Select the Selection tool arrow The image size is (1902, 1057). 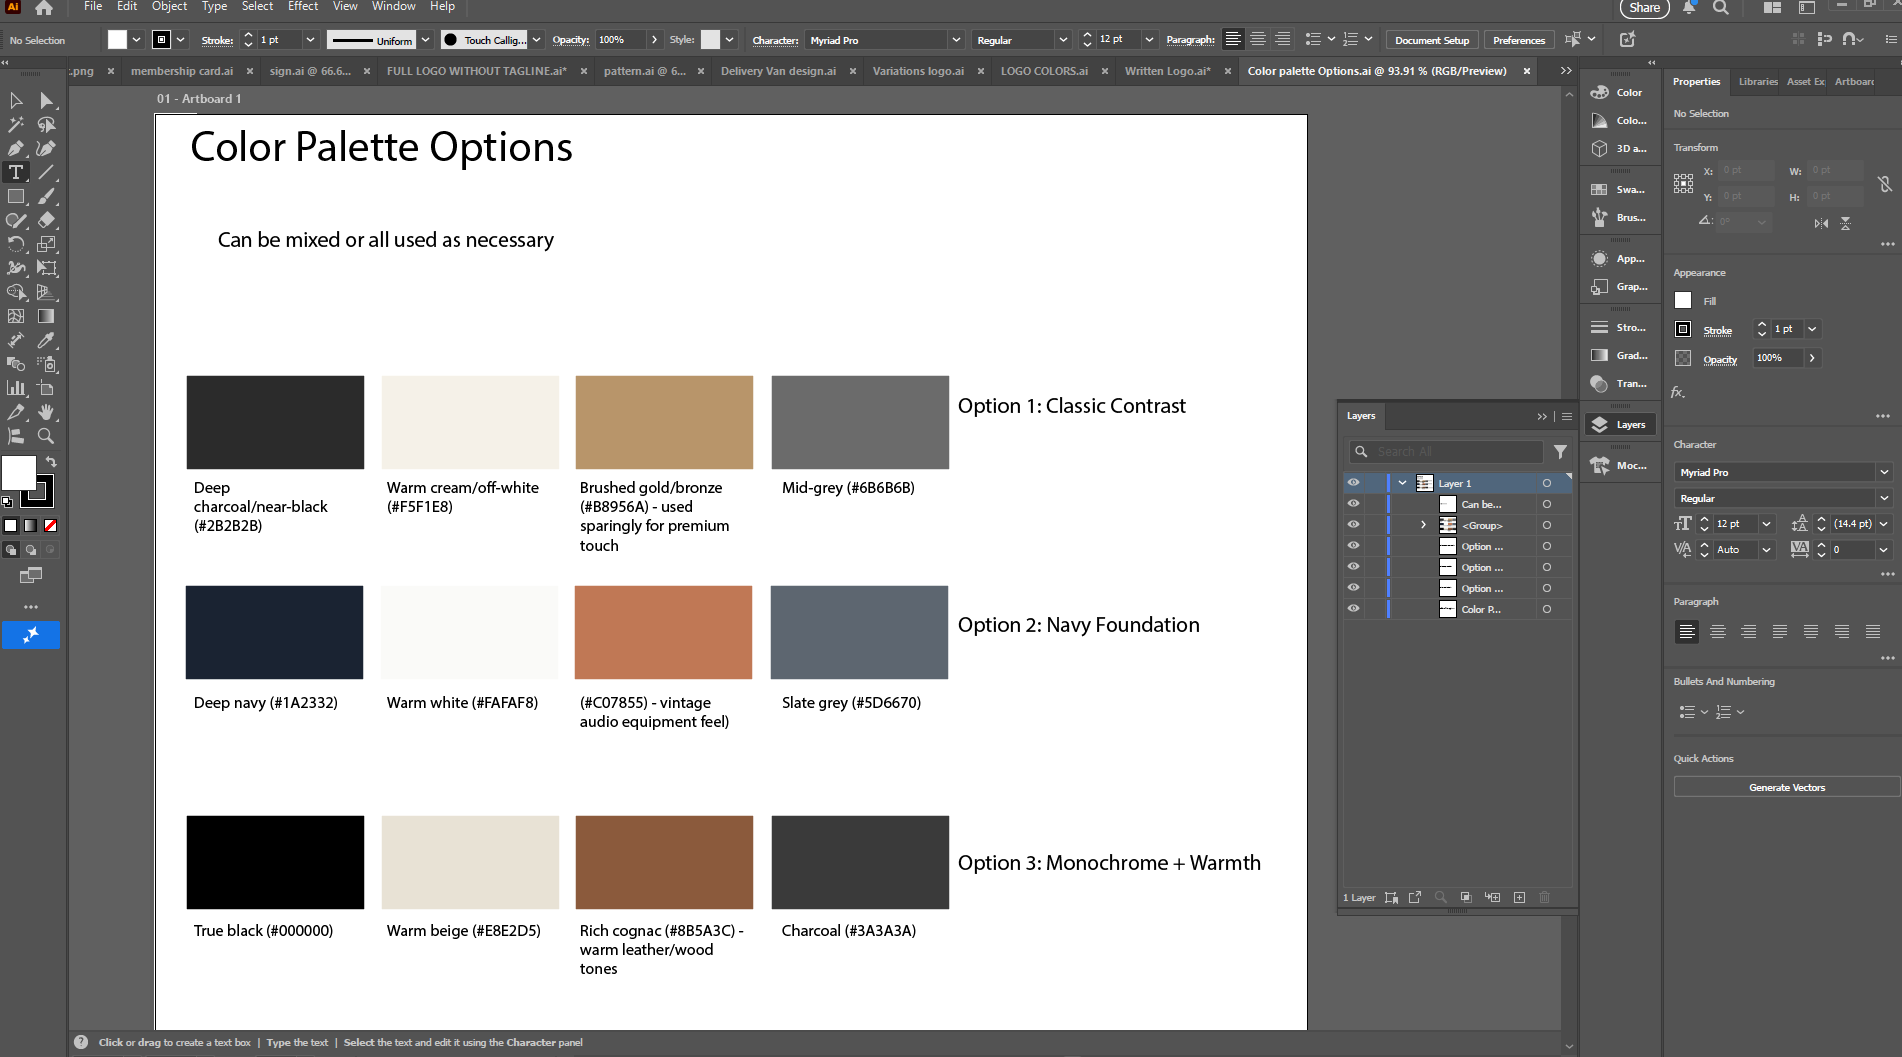pos(16,100)
